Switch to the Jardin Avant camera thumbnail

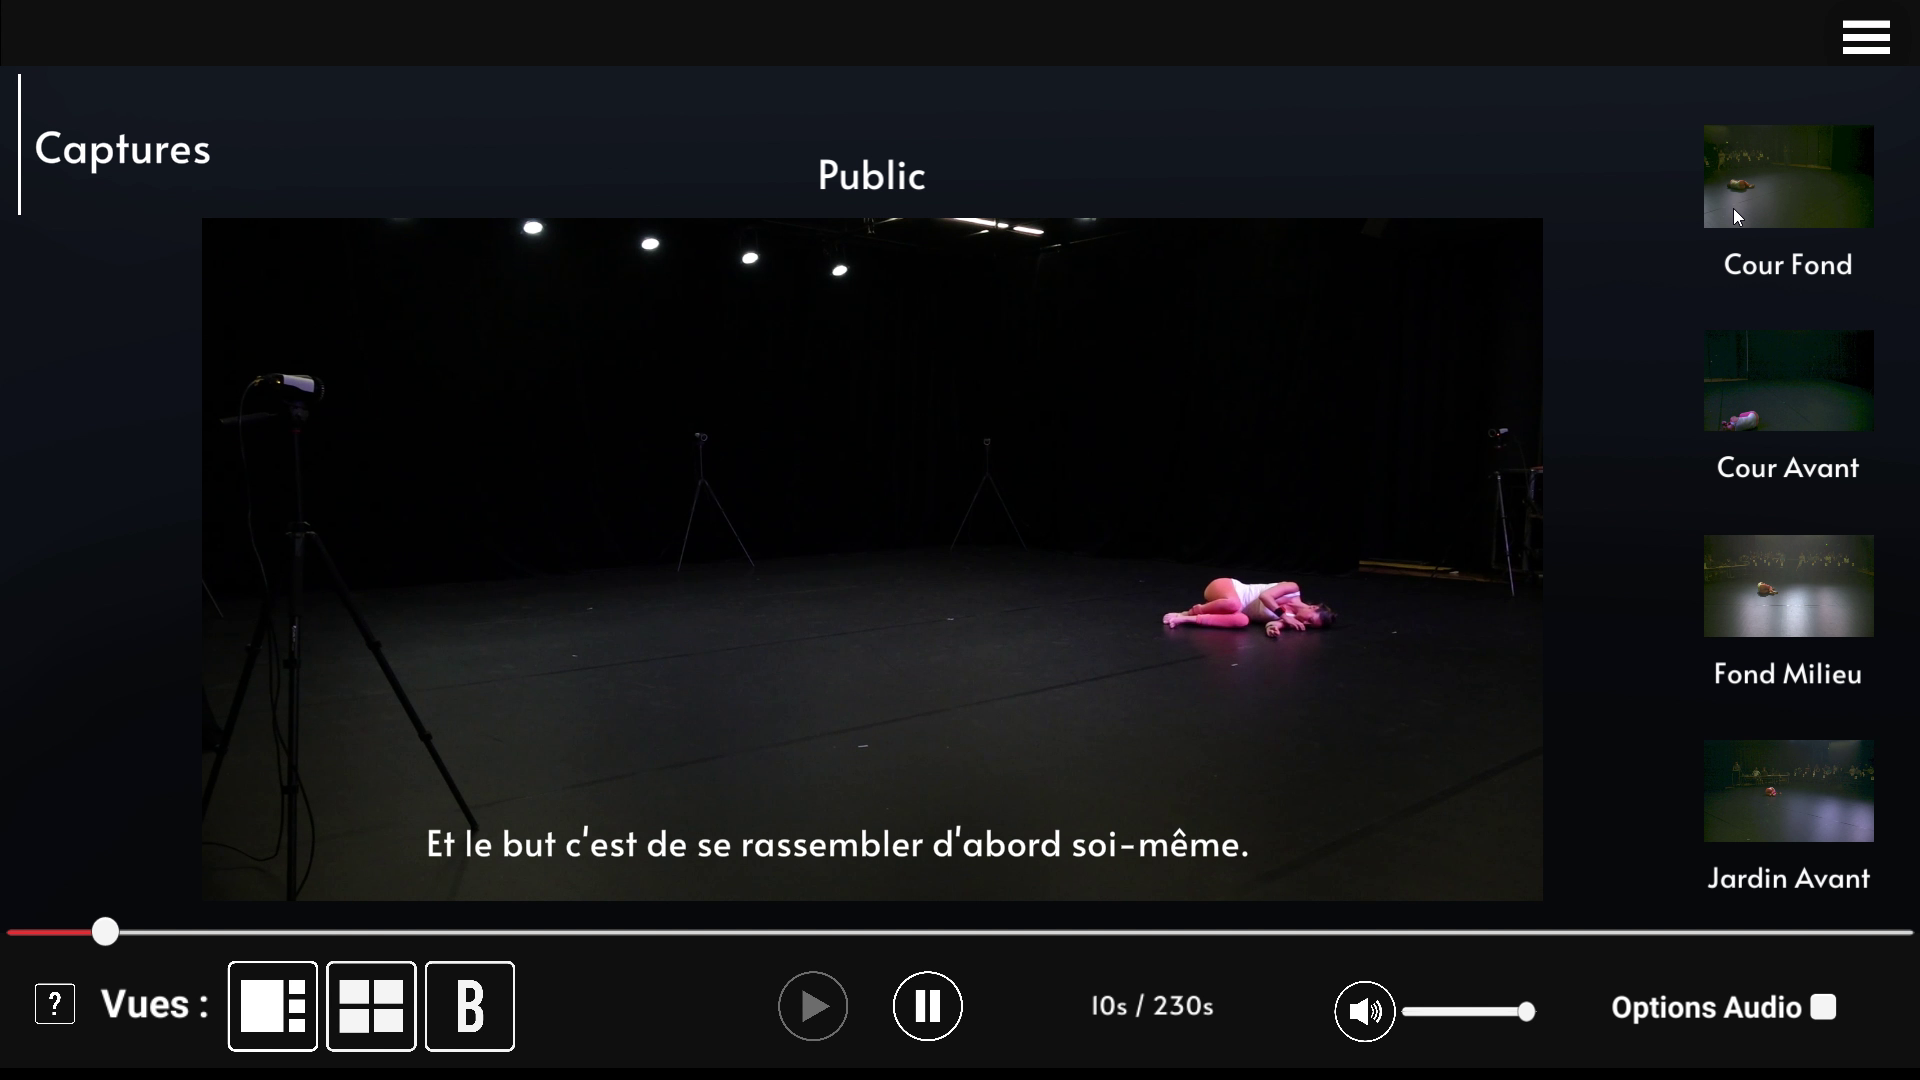1788,791
